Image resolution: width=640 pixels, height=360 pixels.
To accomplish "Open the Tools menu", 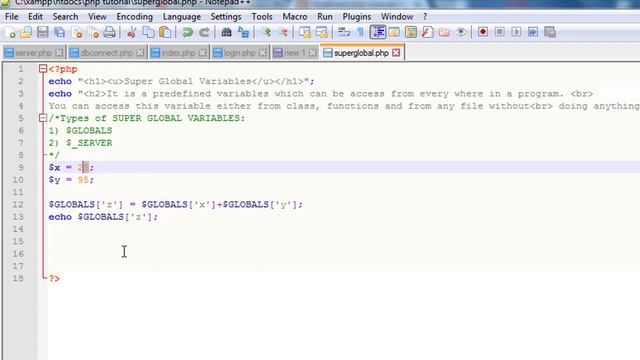I will (262, 17).
